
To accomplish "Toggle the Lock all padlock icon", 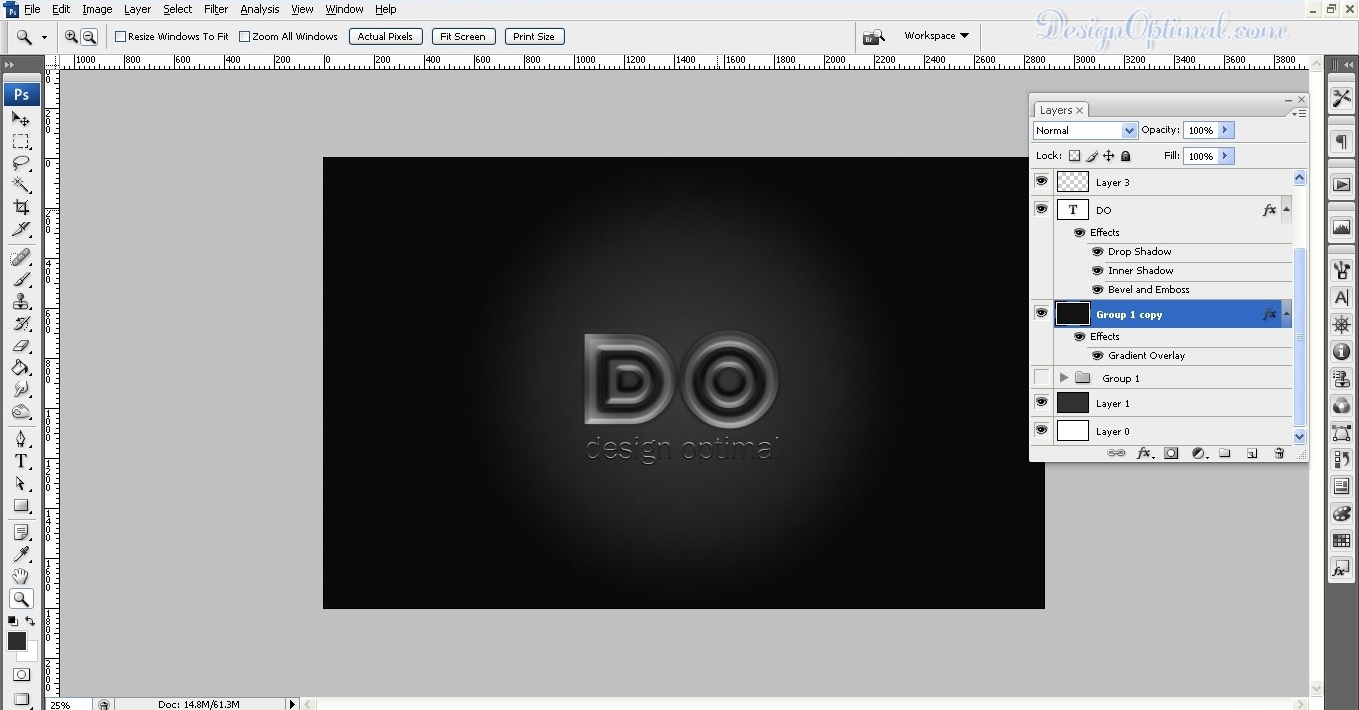I will [x=1125, y=156].
